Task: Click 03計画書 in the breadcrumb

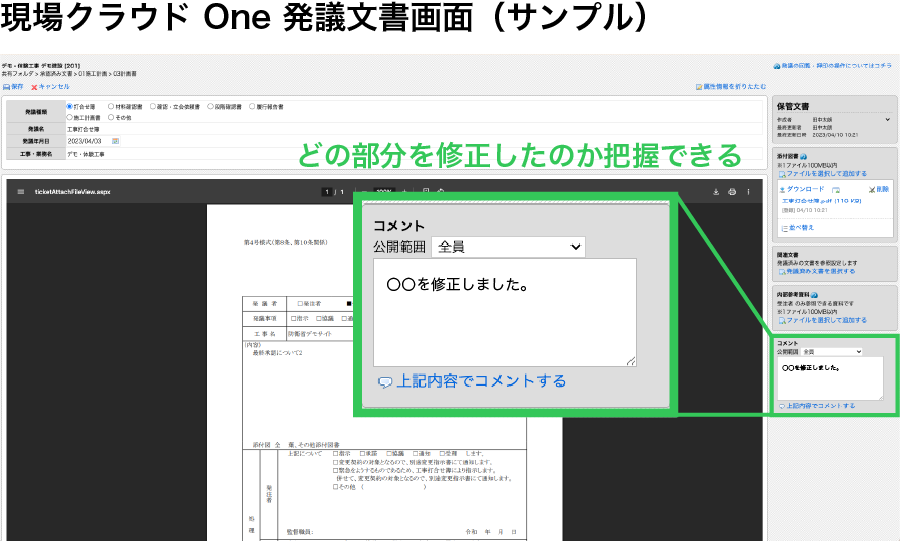Action: click(125, 74)
